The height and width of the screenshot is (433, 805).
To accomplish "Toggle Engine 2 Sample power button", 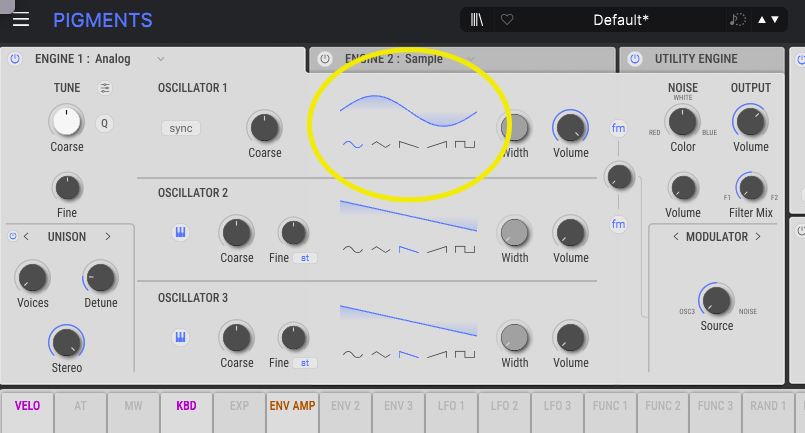I will coord(324,59).
